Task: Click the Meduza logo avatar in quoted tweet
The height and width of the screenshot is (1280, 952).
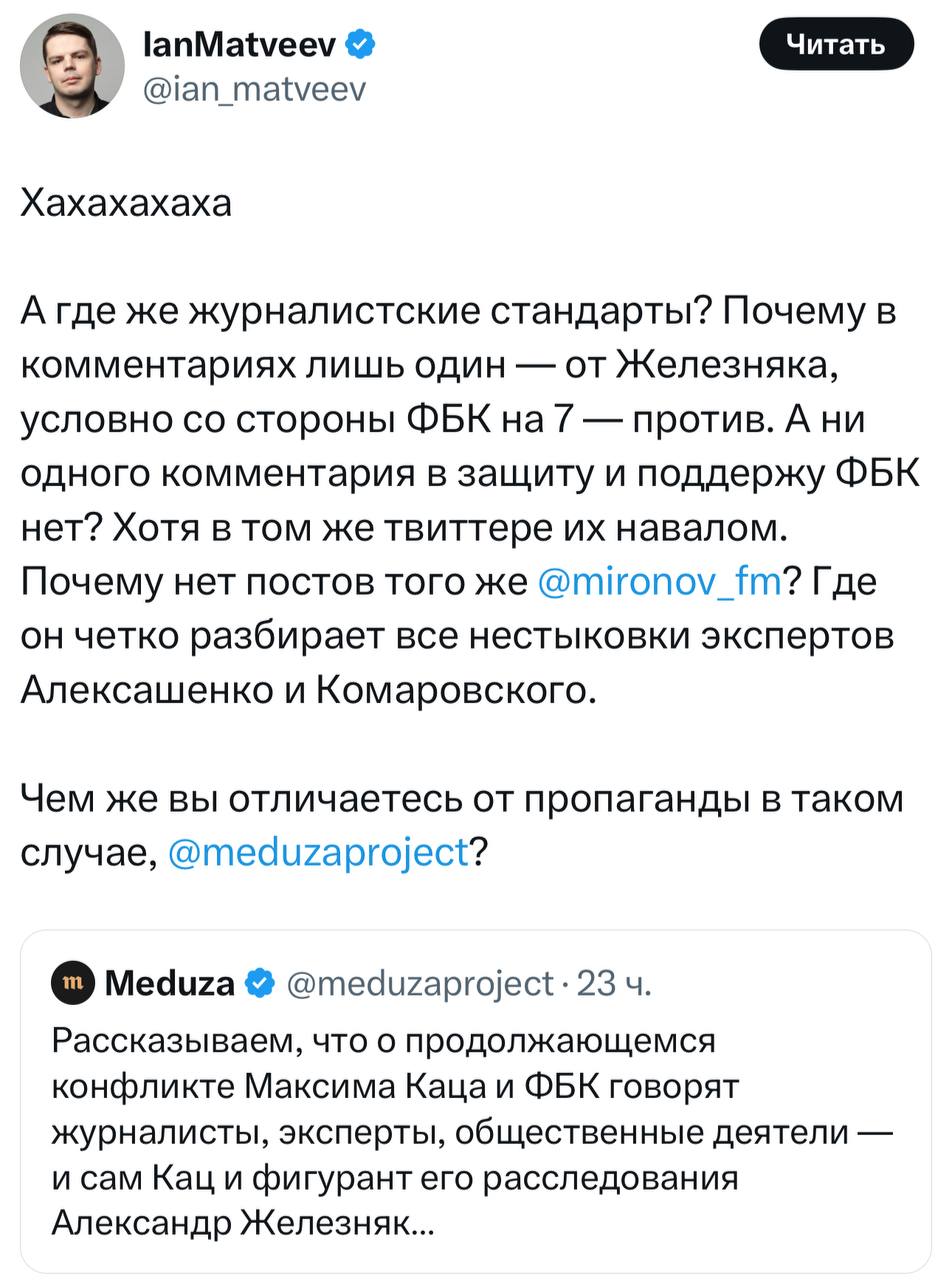Action: point(71,984)
